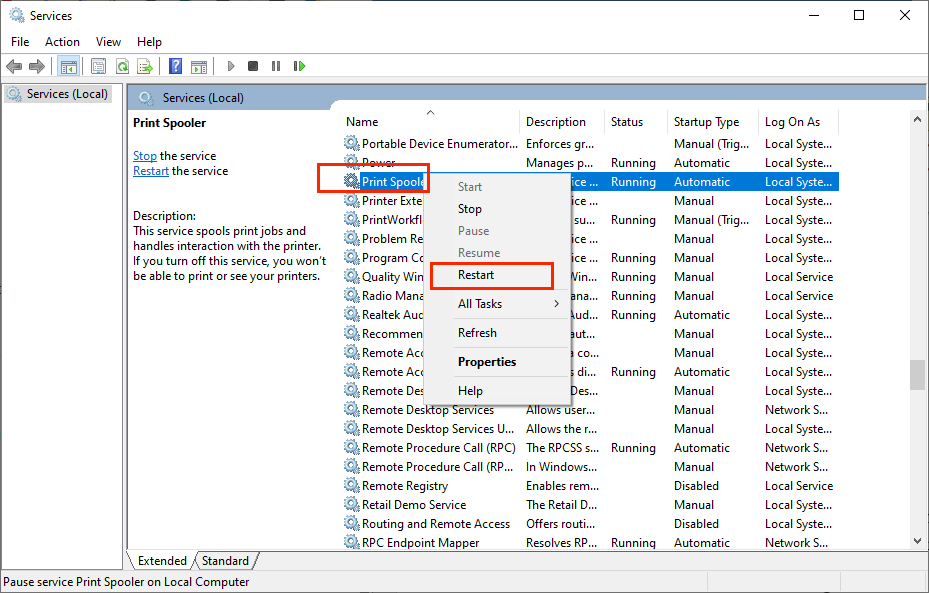Sort by the Status column header

pyautogui.click(x=636, y=121)
